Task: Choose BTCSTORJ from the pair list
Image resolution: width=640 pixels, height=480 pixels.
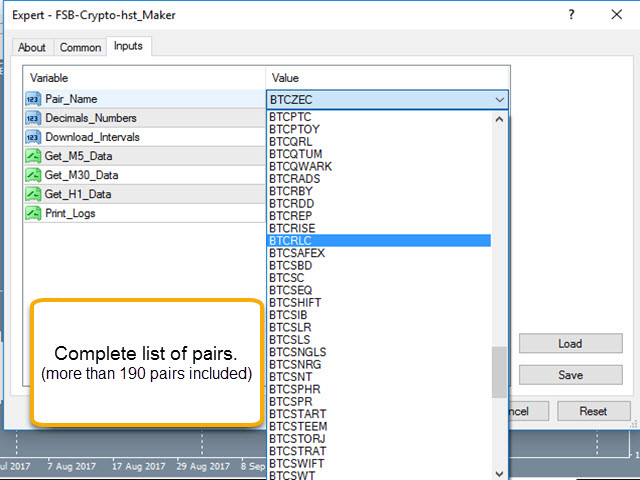Action: pyautogui.click(x=379, y=439)
